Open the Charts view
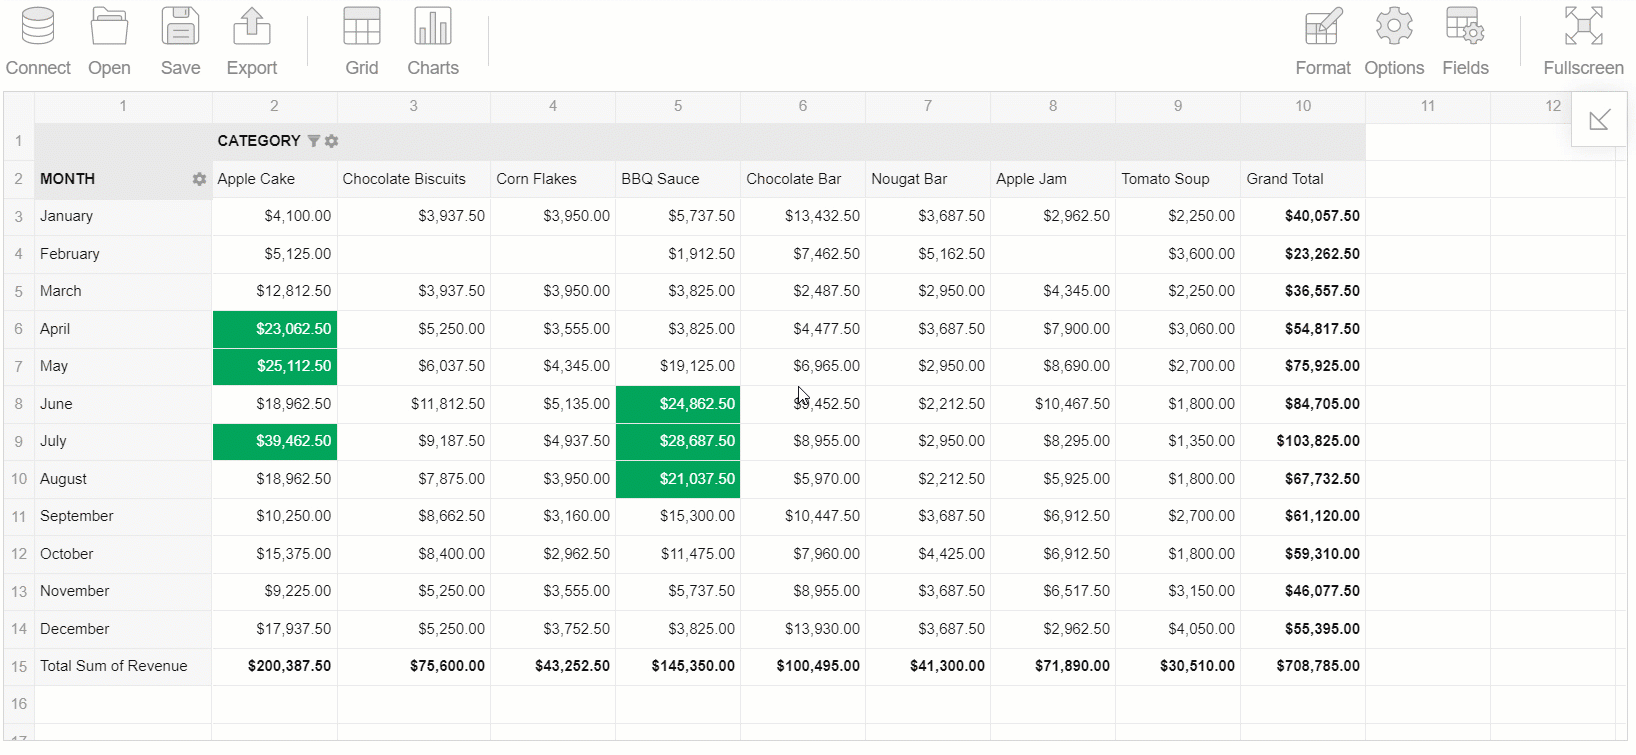 click(433, 41)
